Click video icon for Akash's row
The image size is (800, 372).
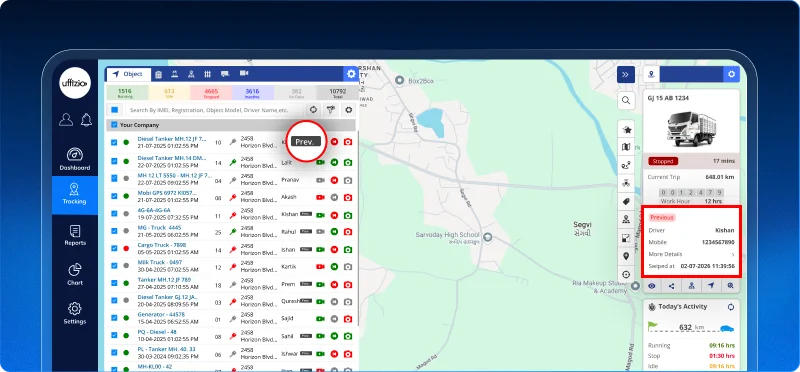click(x=320, y=197)
